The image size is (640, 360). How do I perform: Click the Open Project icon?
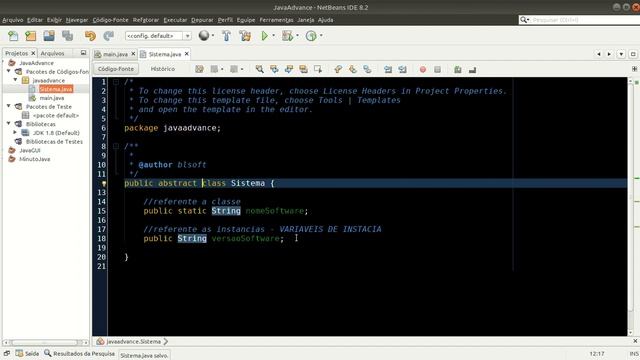49,36
